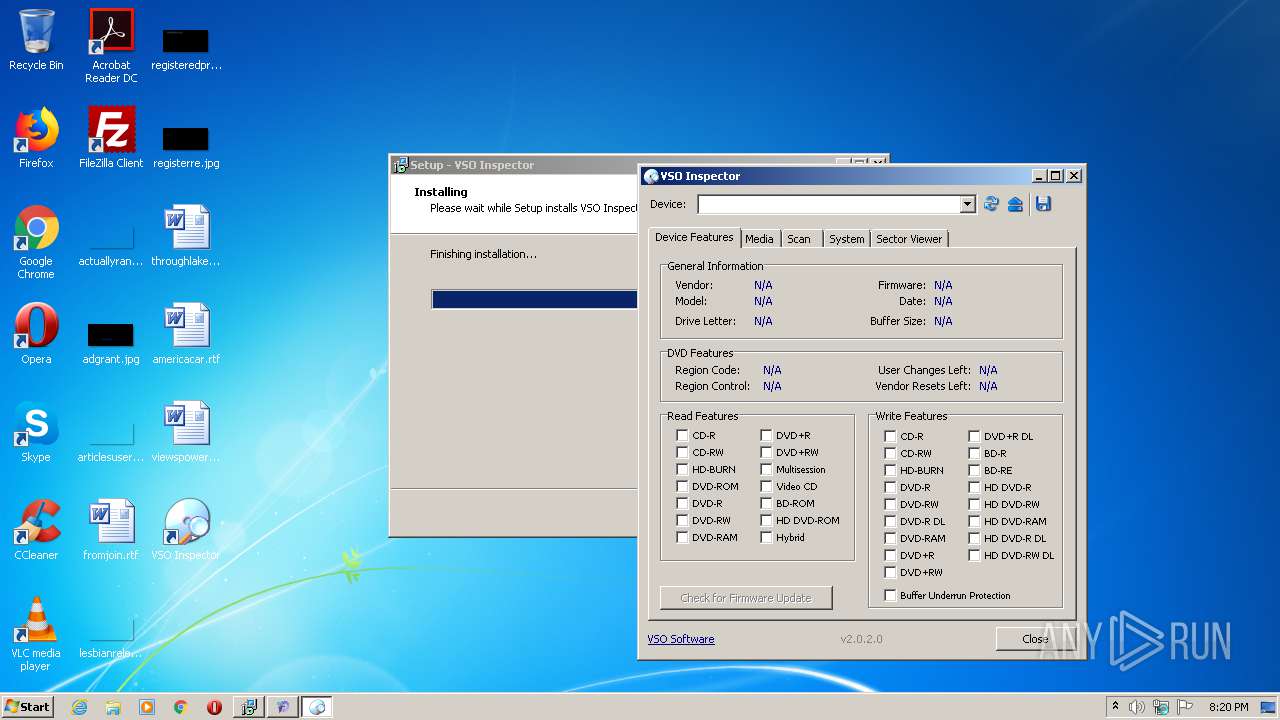Open the Skype desktop shortcut
The width and height of the screenshot is (1280, 720).
click(x=36, y=432)
